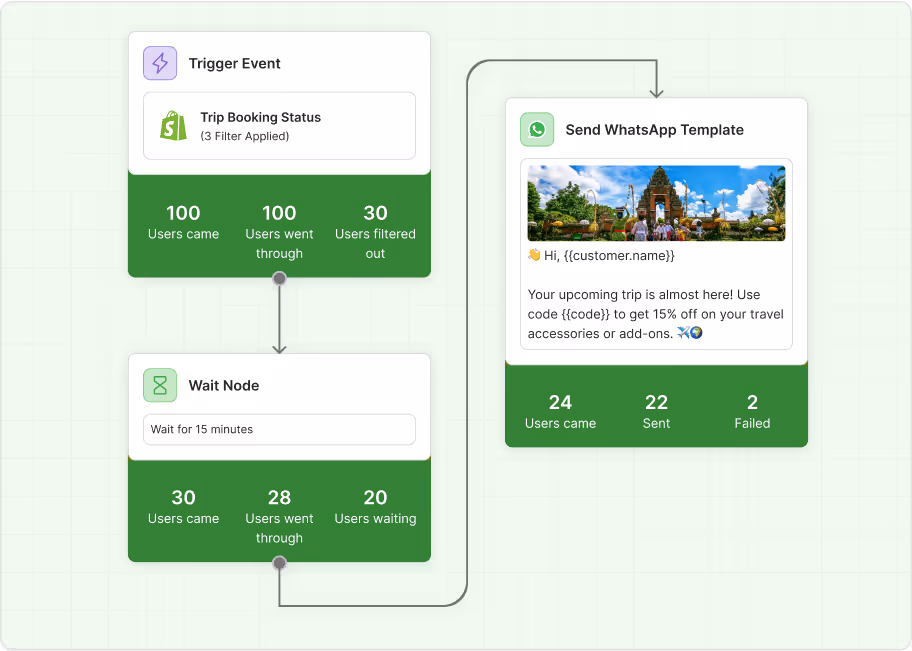Click the Send WhatsApp Template title
This screenshot has height=651, width=912.
(654, 130)
